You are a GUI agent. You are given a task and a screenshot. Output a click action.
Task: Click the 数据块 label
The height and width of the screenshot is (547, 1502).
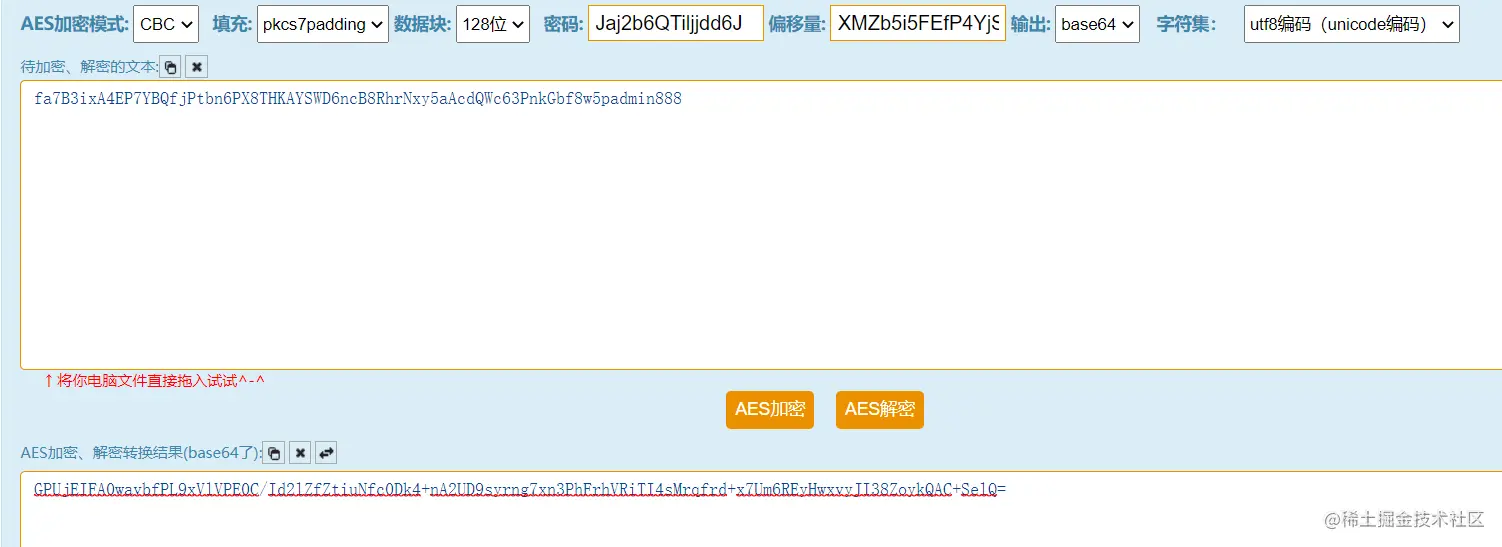point(423,24)
